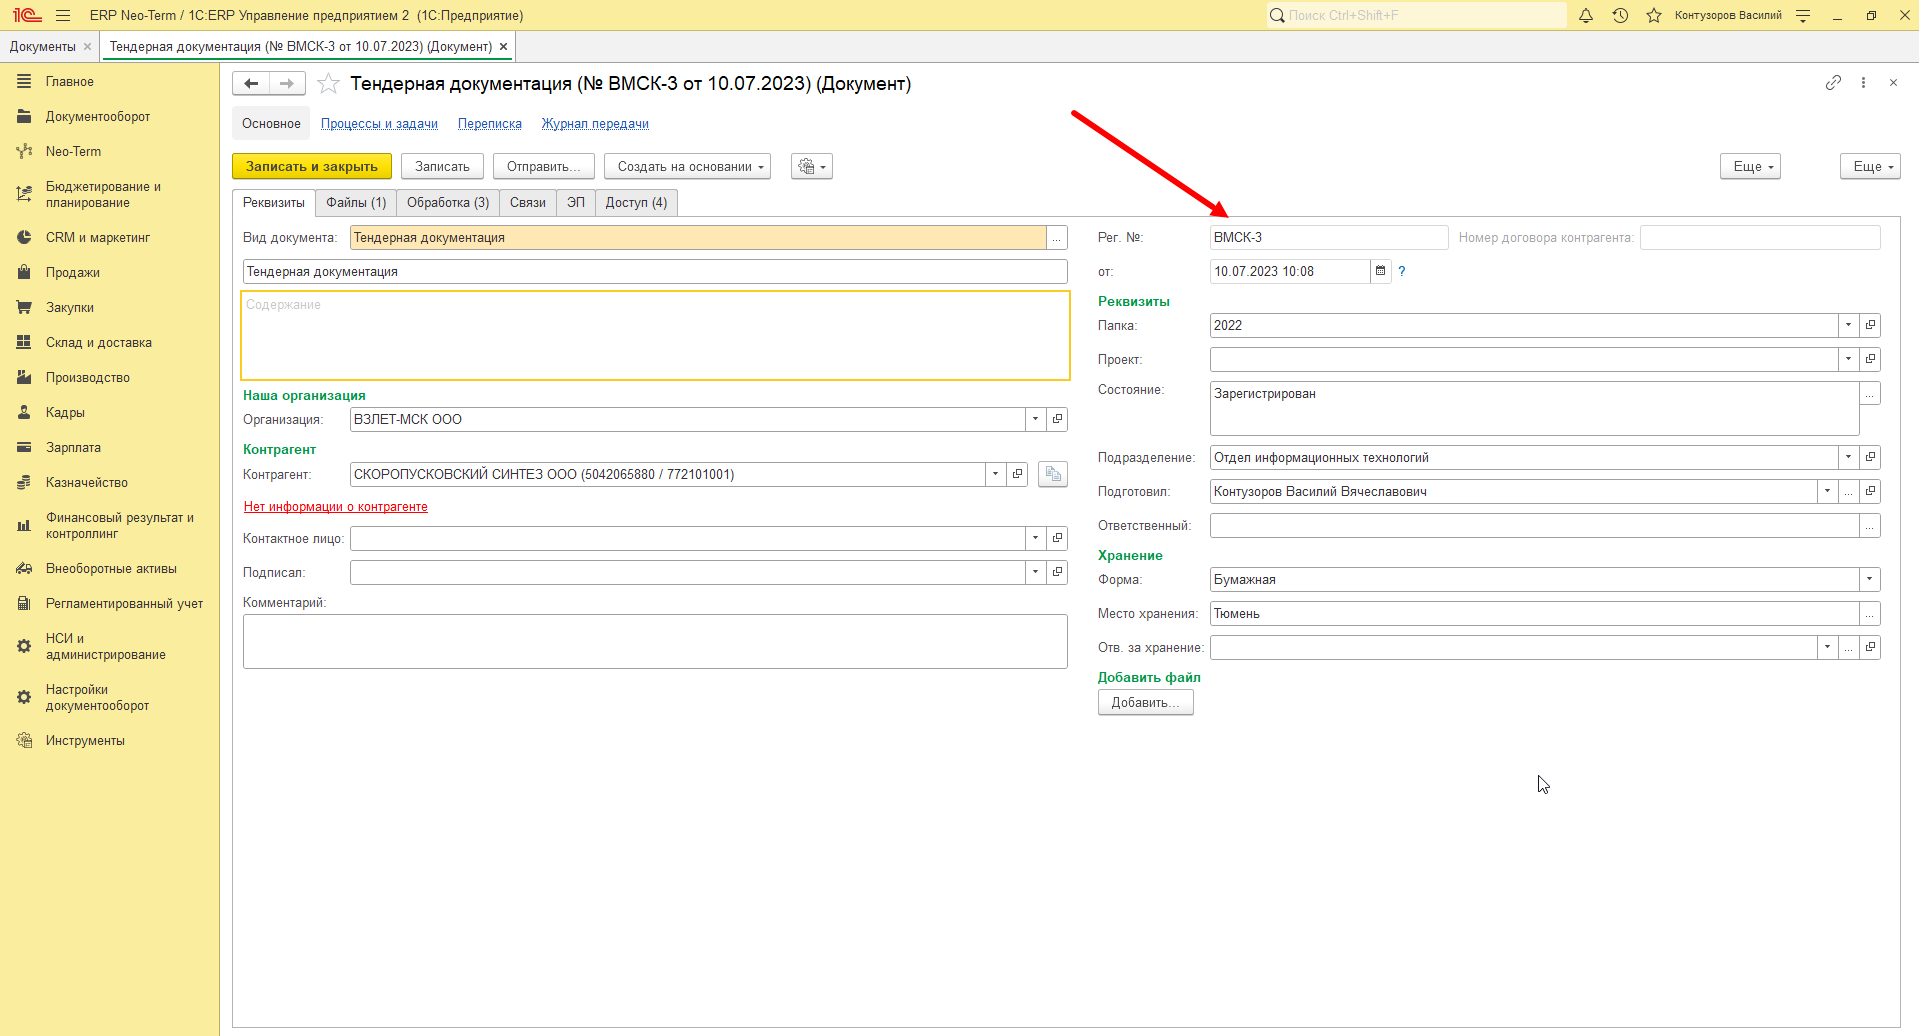Go forward with the right arrow
This screenshot has width=1919, height=1036.
coord(287,84)
